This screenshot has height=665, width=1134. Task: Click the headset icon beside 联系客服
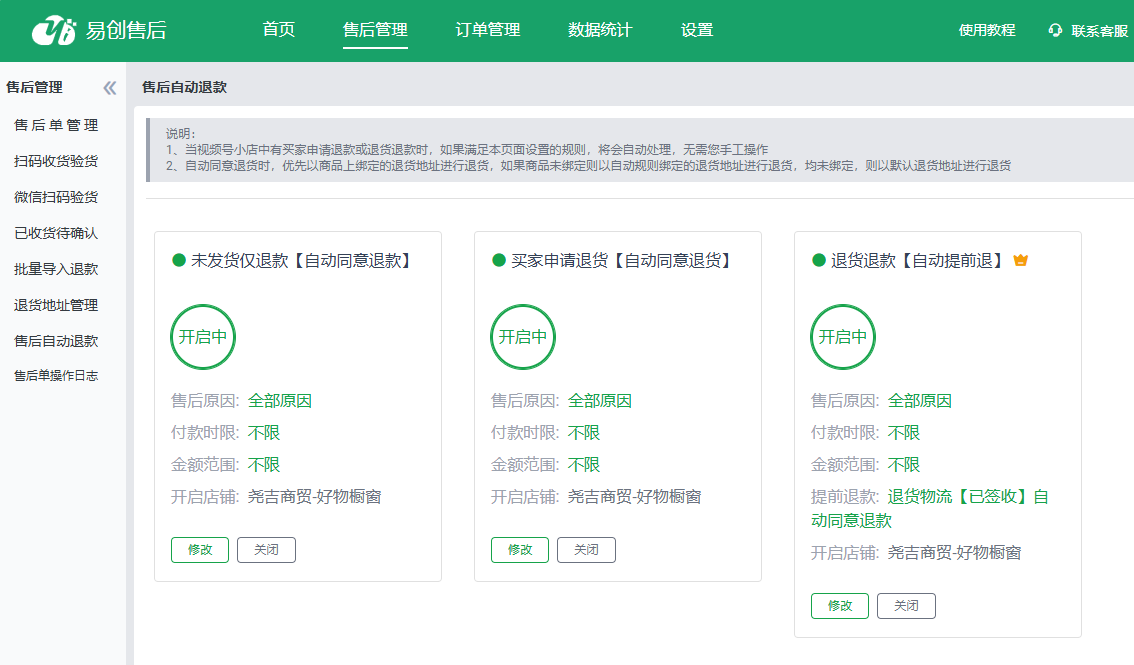[1055, 31]
